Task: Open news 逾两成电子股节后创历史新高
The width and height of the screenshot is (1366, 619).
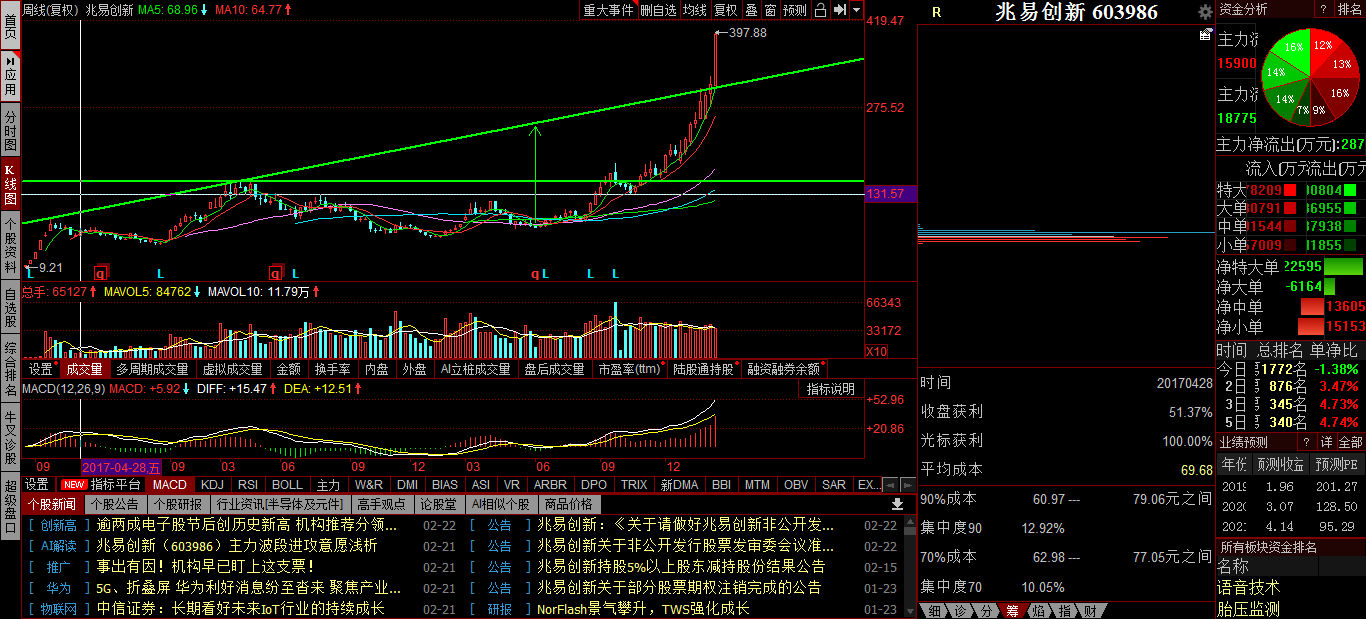Action: click(246, 524)
